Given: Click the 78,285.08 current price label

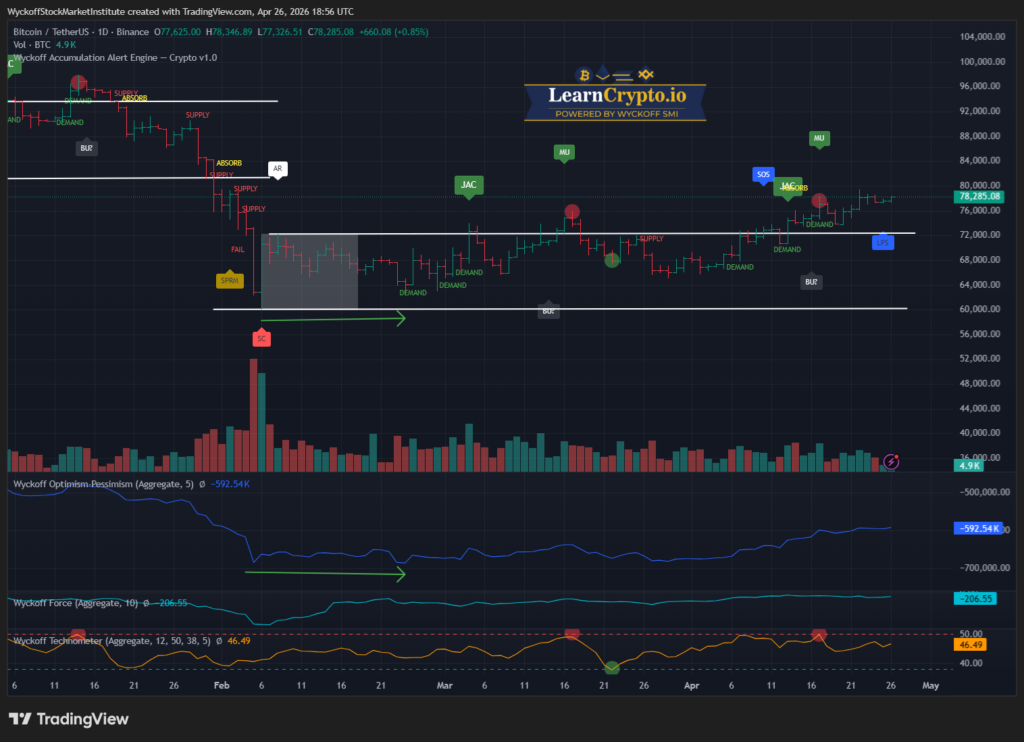Looking at the screenshot, I should click(980, 197).
